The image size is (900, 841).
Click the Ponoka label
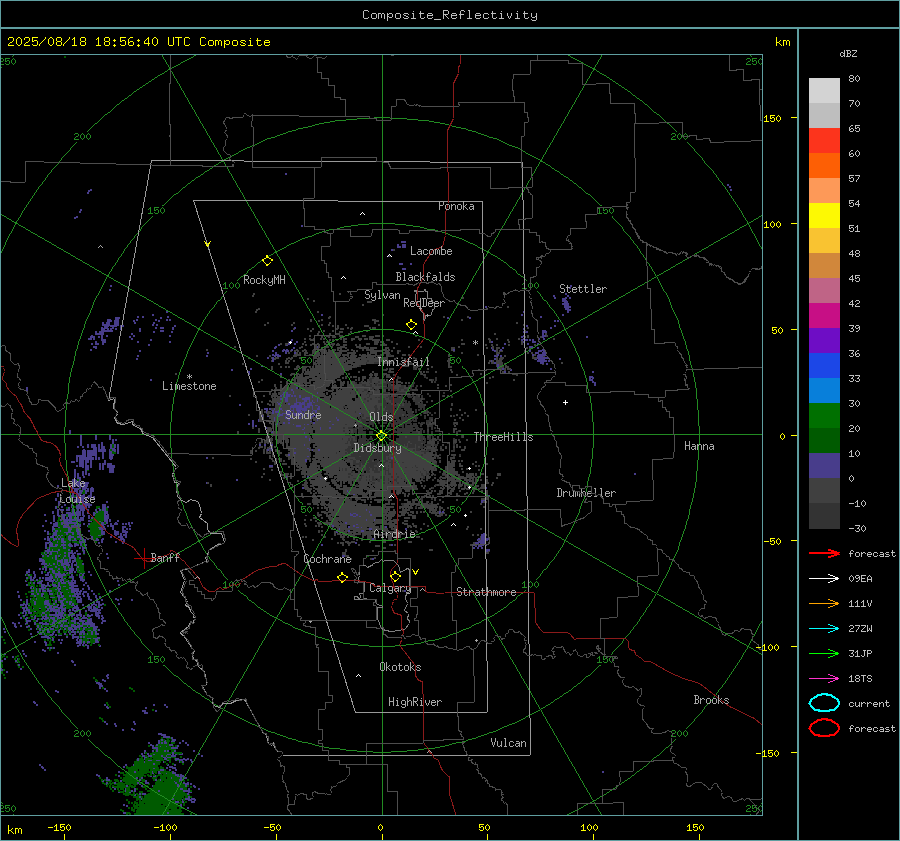click(x=456, y=206)
